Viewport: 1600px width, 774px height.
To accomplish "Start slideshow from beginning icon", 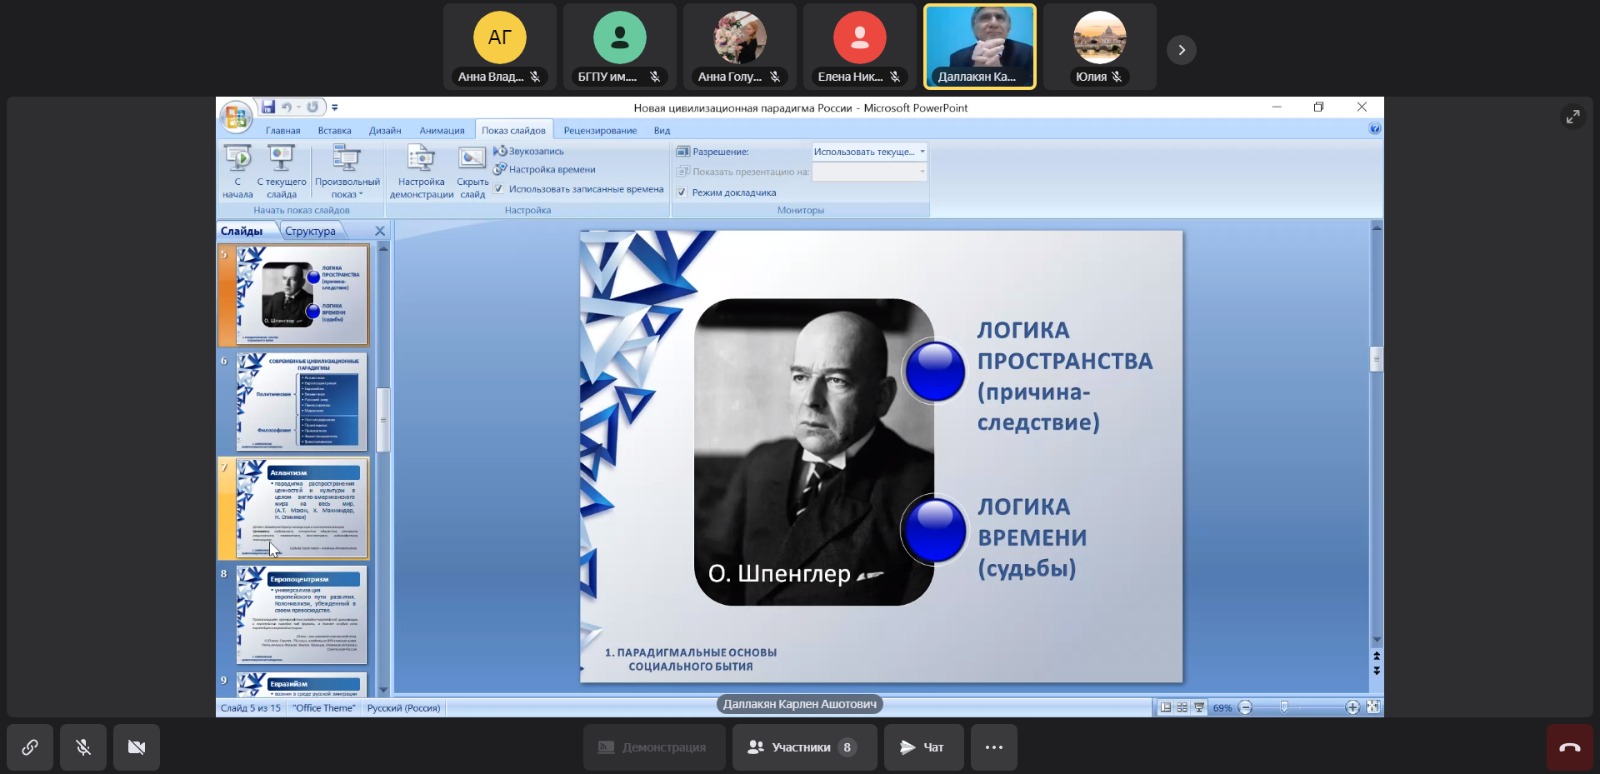I will coord(238,160).
